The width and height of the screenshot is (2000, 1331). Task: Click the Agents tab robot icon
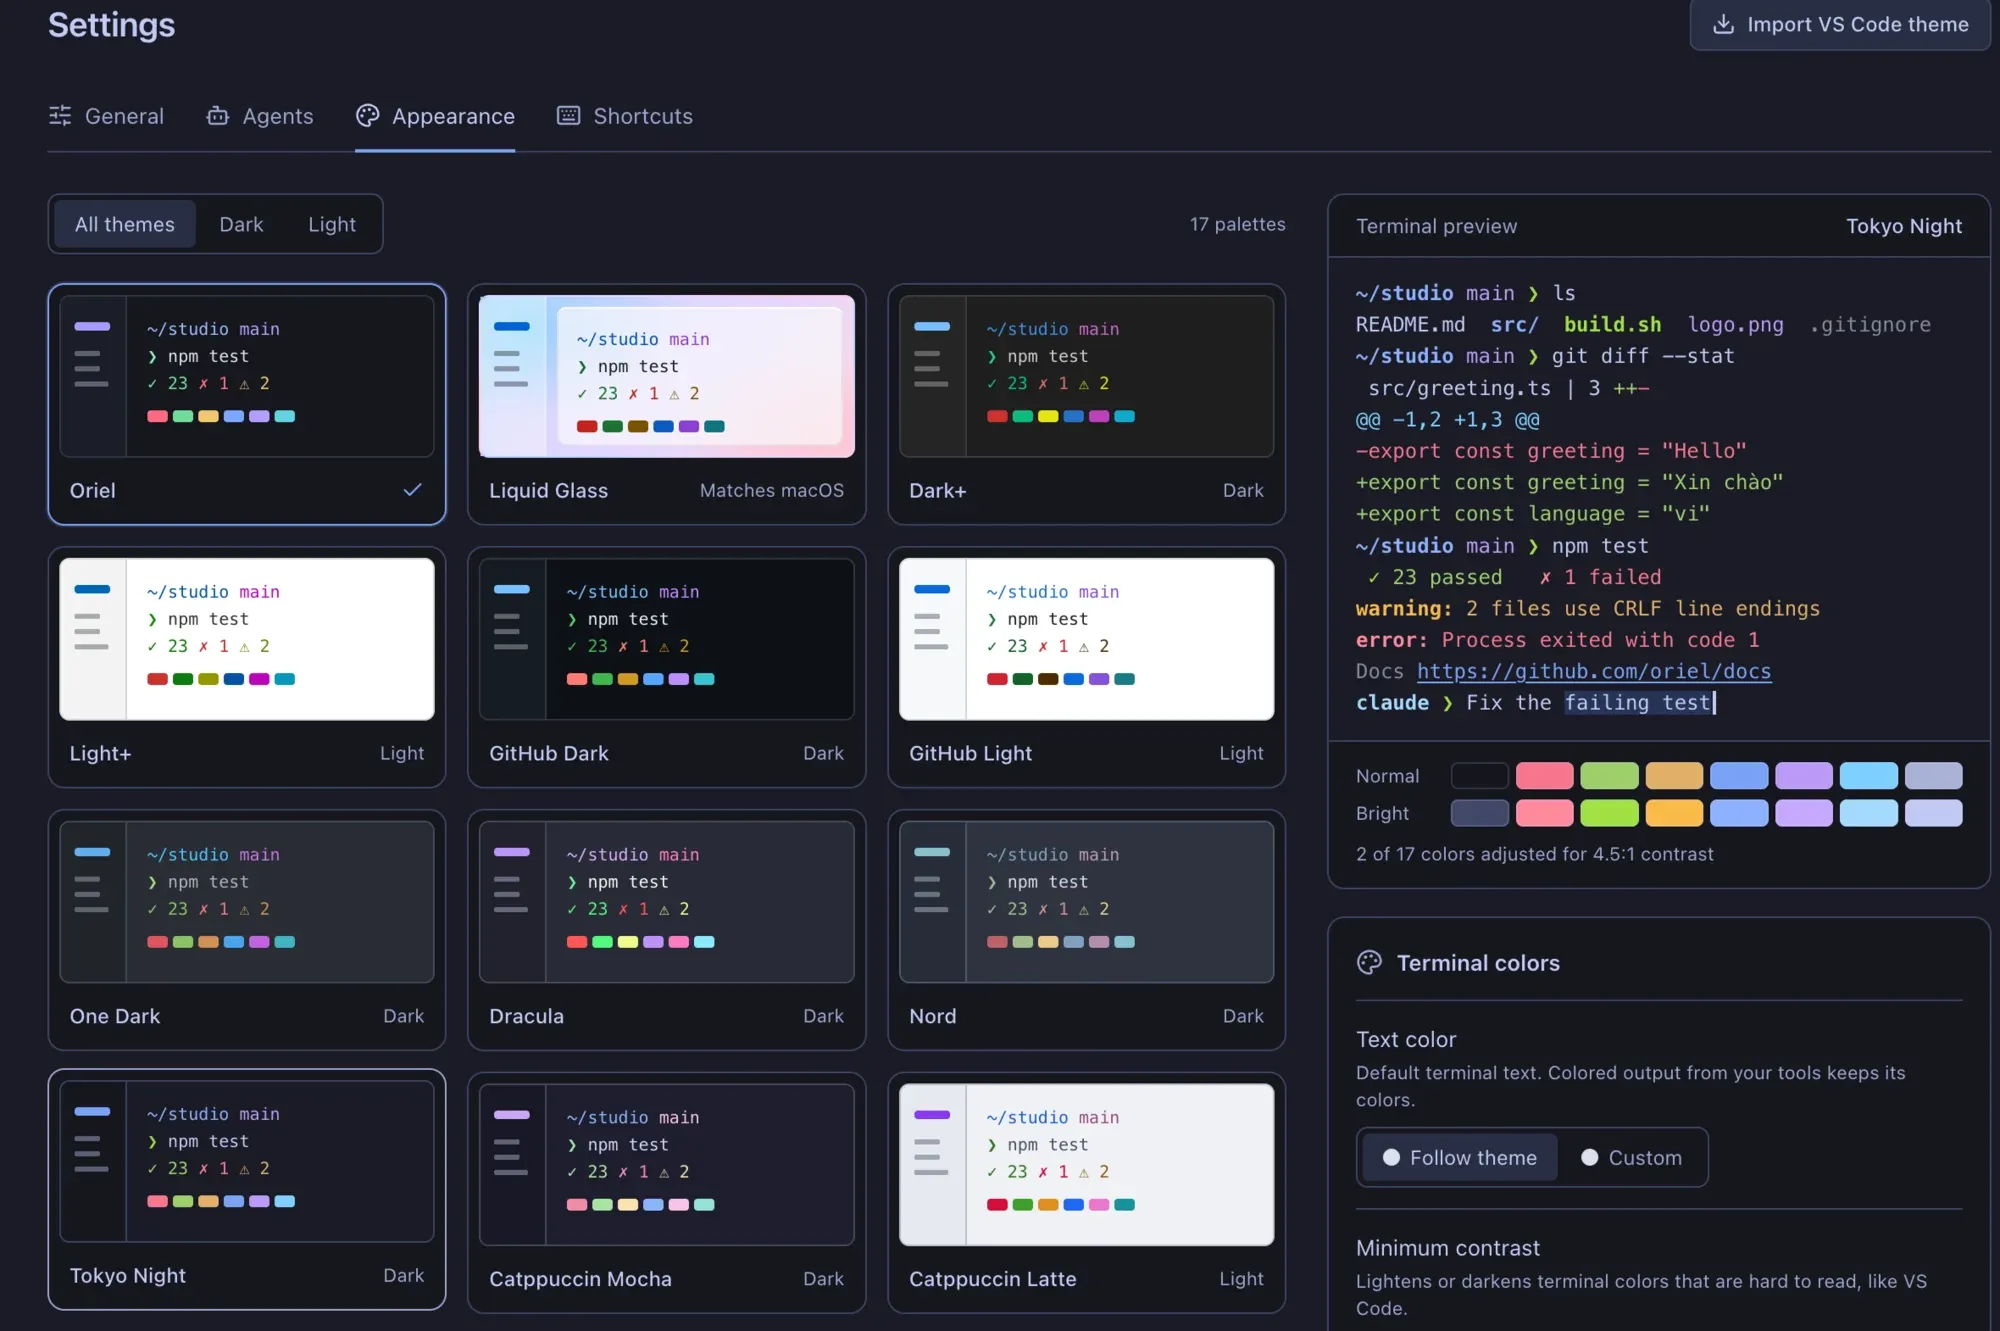[x=218, y=116]
